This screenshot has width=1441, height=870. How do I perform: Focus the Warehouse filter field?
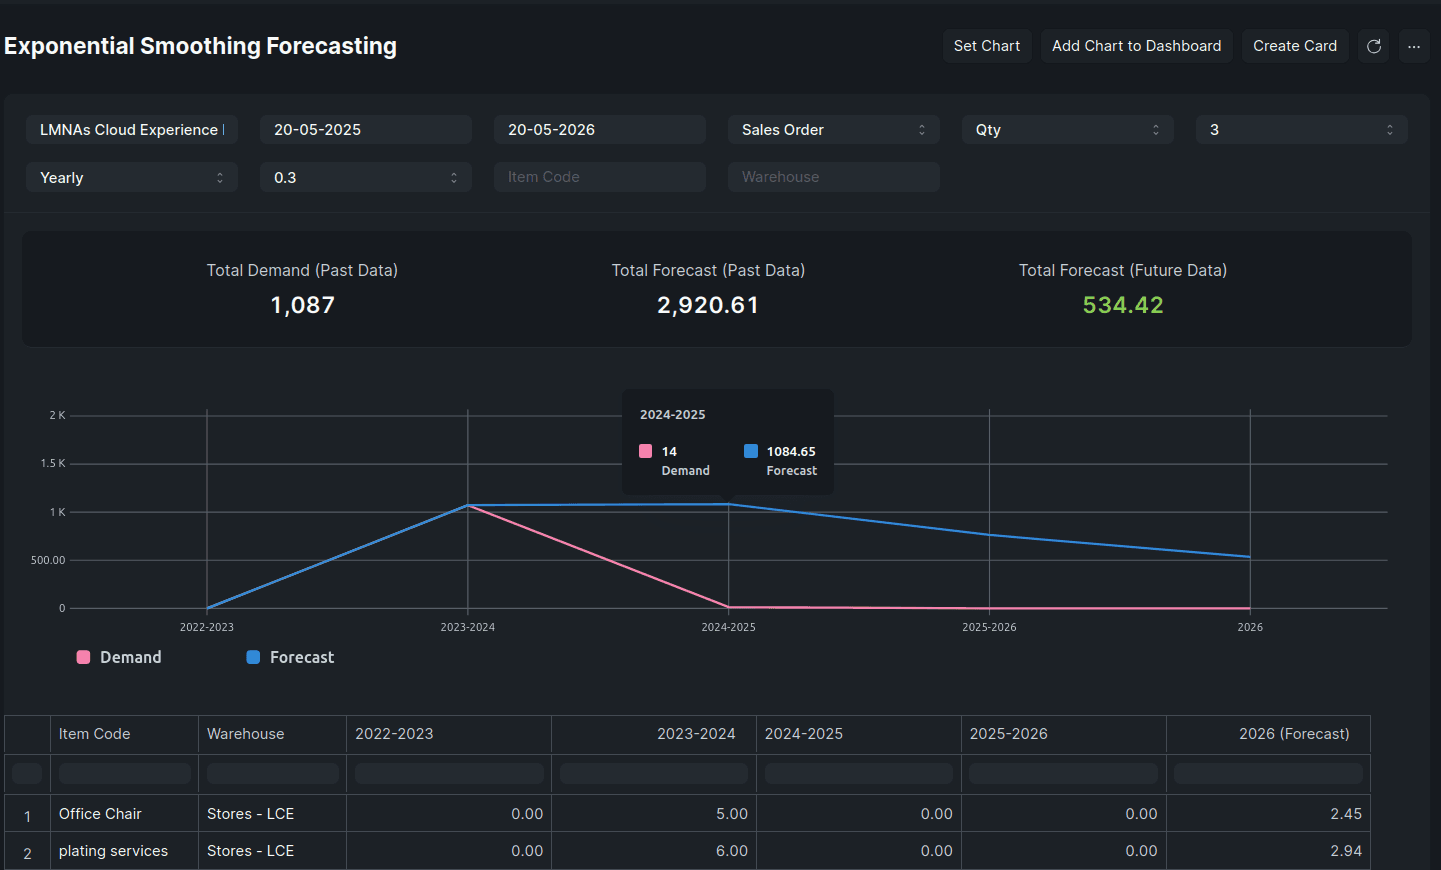(833, 177)
